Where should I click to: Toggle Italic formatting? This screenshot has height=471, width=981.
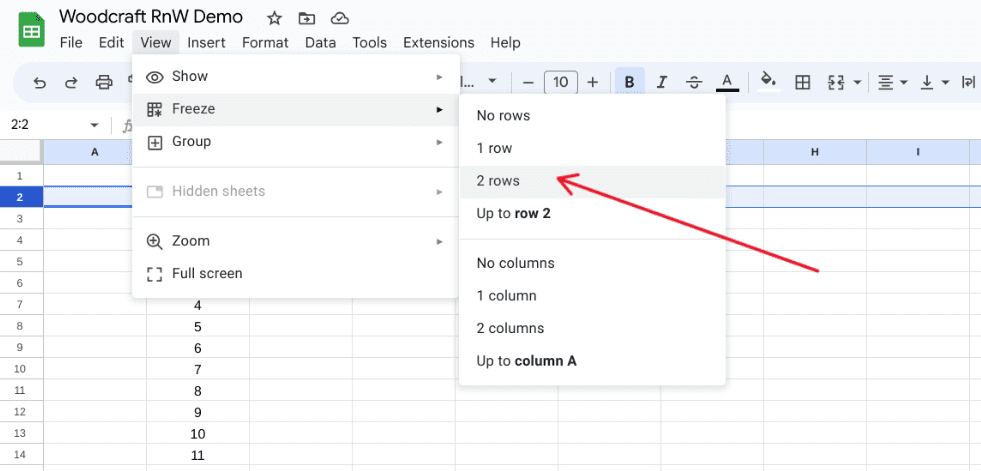click(662, 82)
